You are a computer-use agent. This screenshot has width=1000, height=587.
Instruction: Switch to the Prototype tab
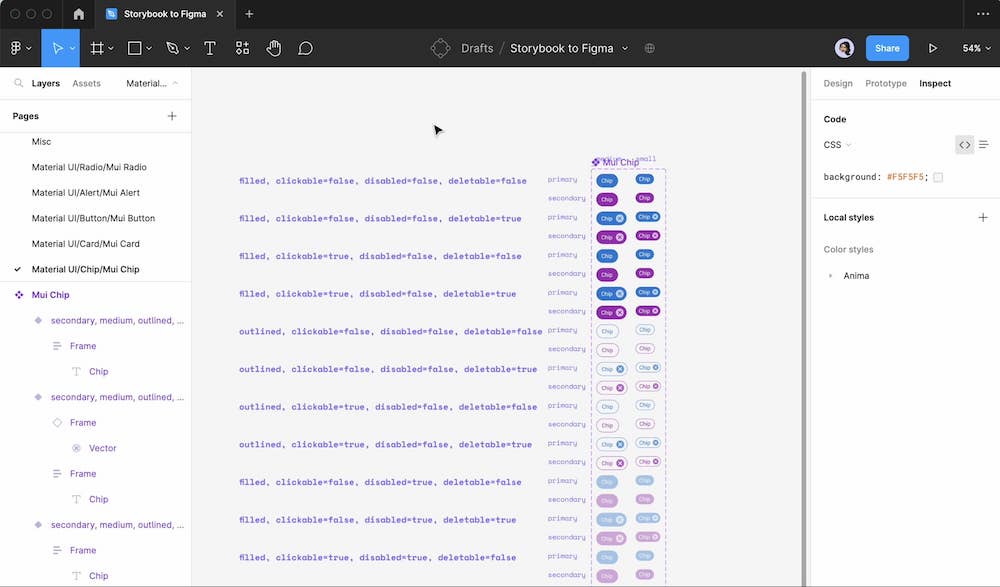[885, 84]
